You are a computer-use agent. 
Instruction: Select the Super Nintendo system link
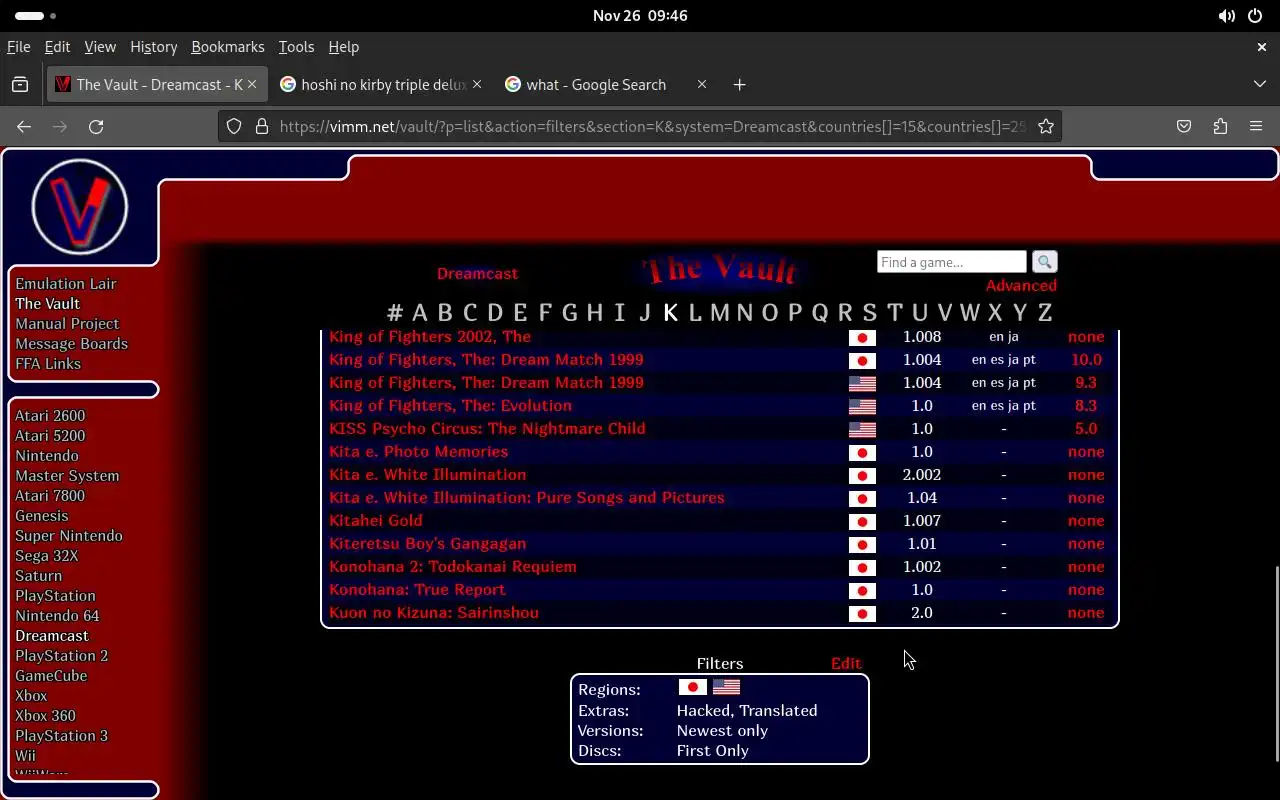click(69, 536)
